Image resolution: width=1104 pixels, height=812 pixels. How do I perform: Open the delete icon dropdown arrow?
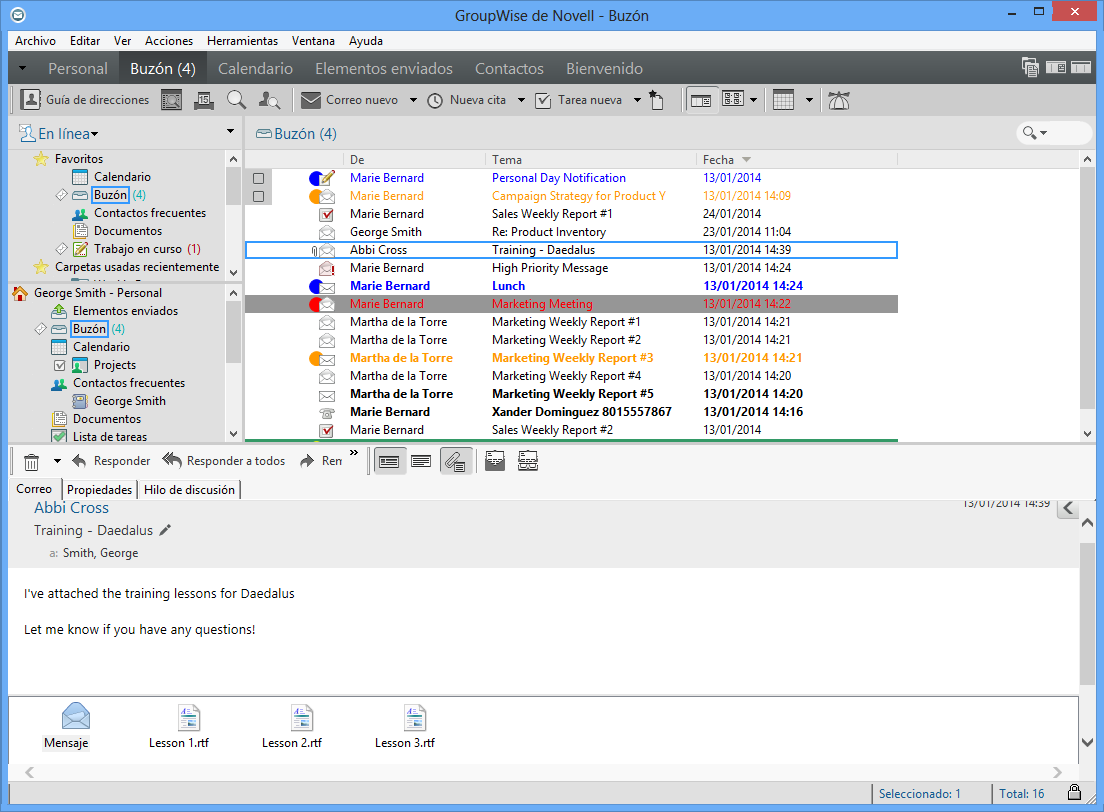click(57, 462)
